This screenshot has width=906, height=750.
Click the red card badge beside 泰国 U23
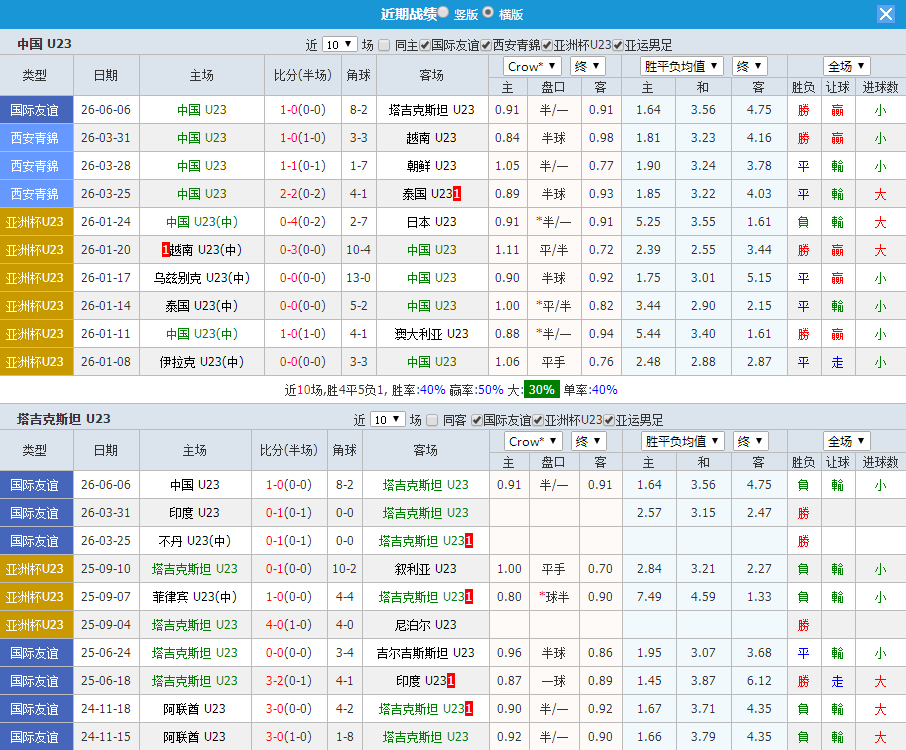click(x=457, y=194)
